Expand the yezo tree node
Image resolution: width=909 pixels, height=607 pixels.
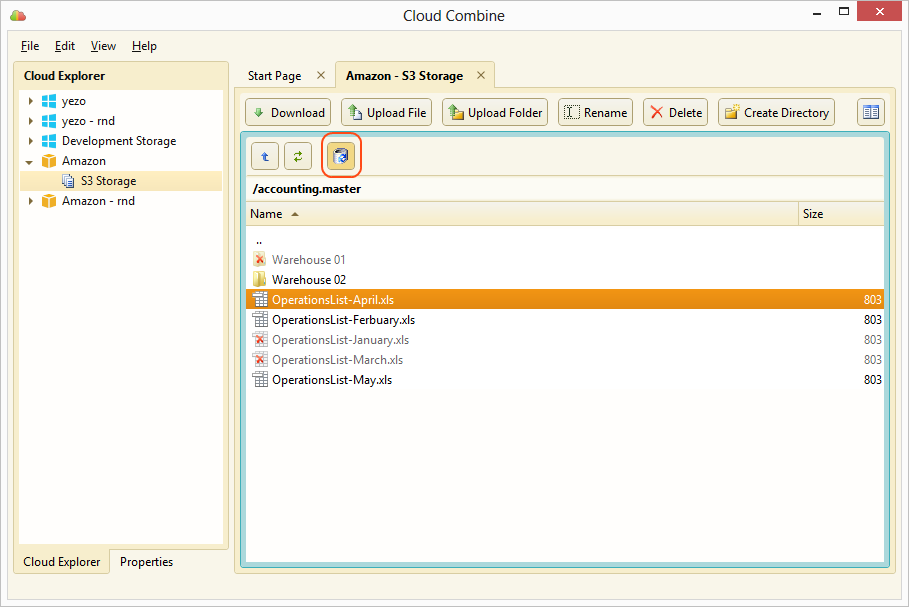(31, 101)
